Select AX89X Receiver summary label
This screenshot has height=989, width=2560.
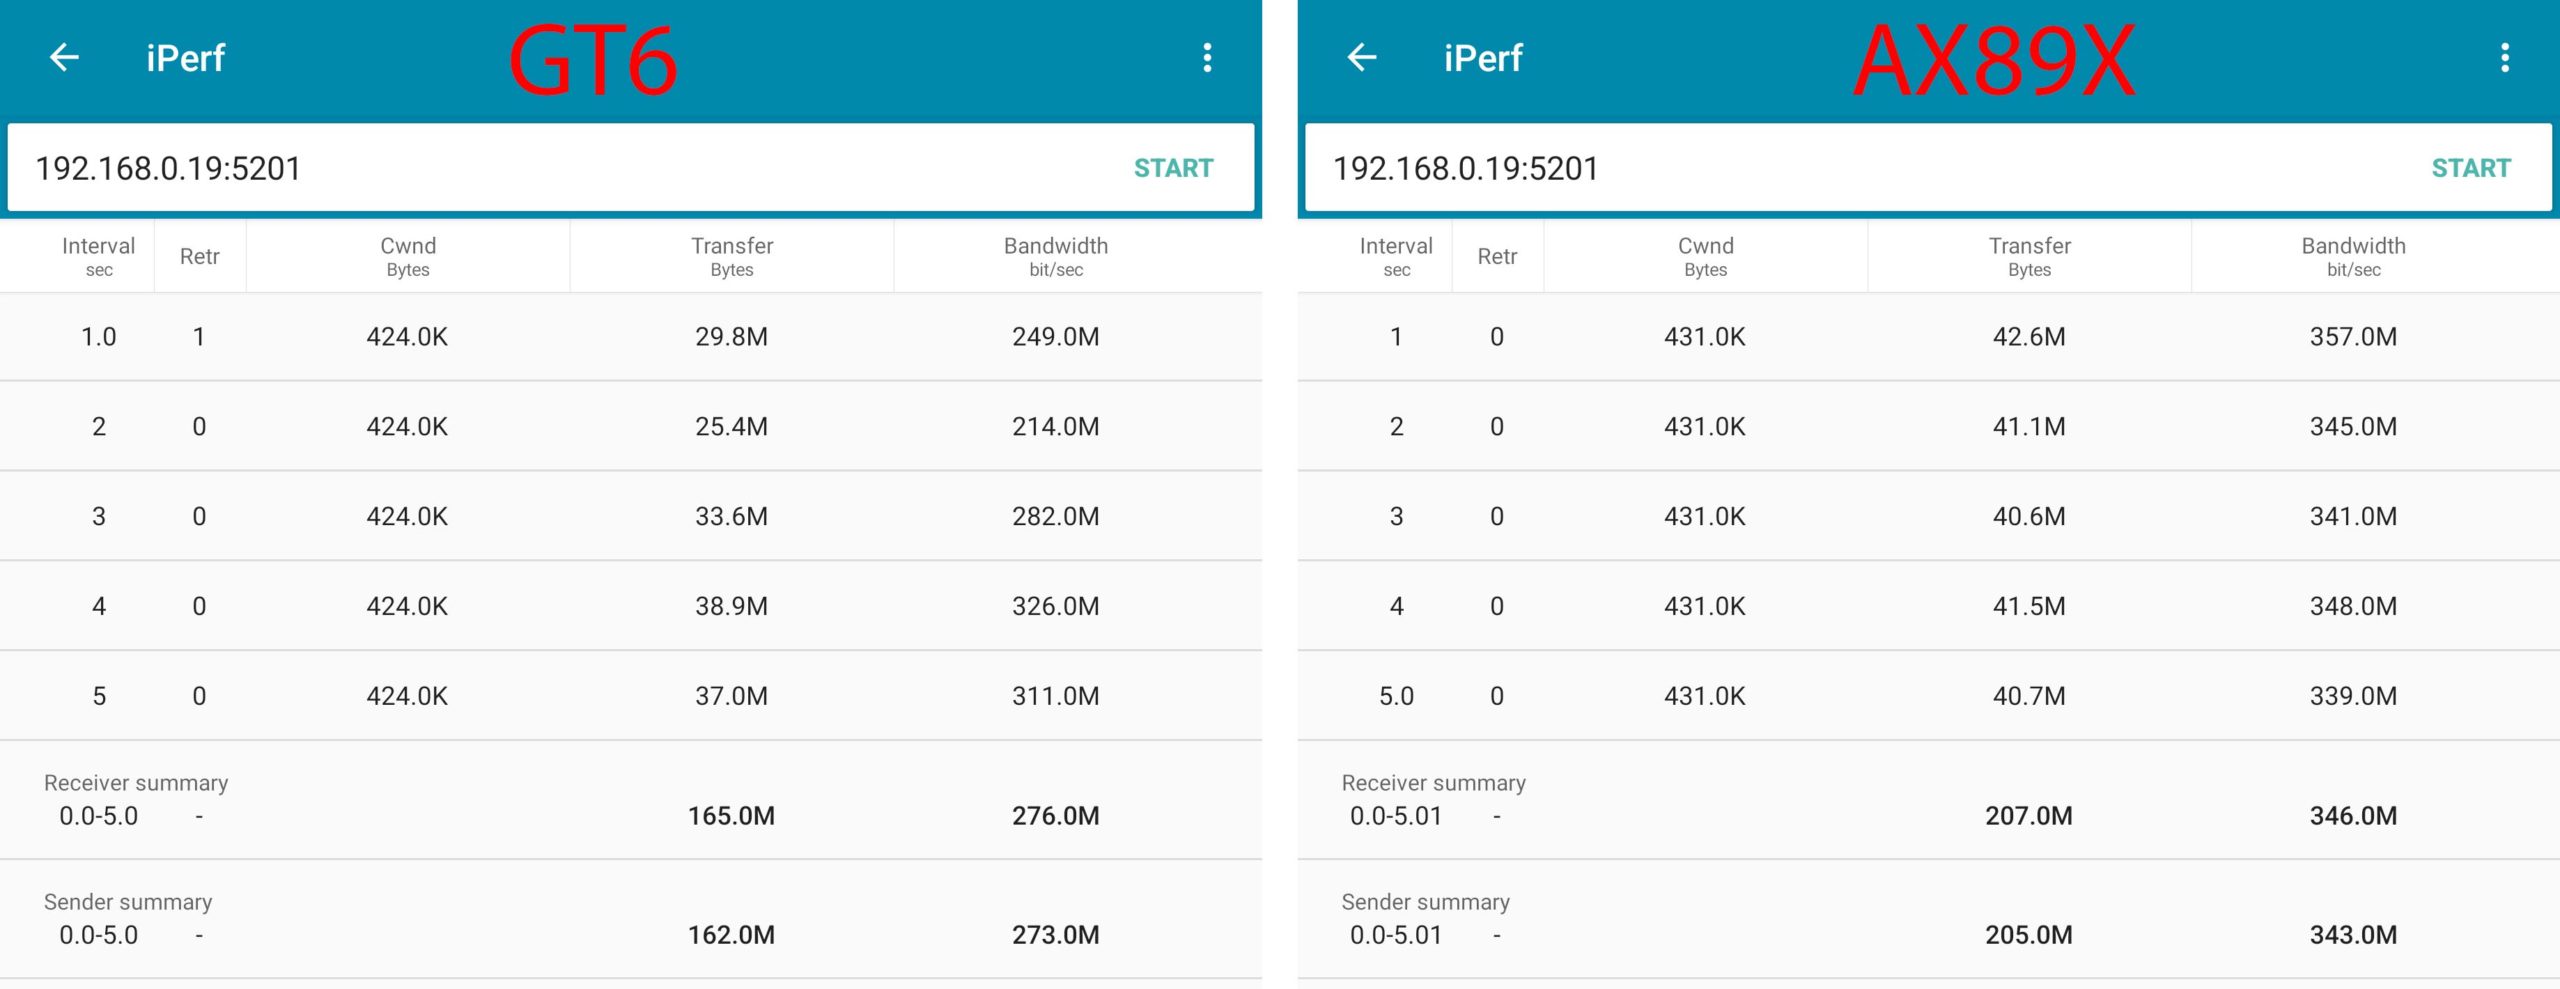1434,783
